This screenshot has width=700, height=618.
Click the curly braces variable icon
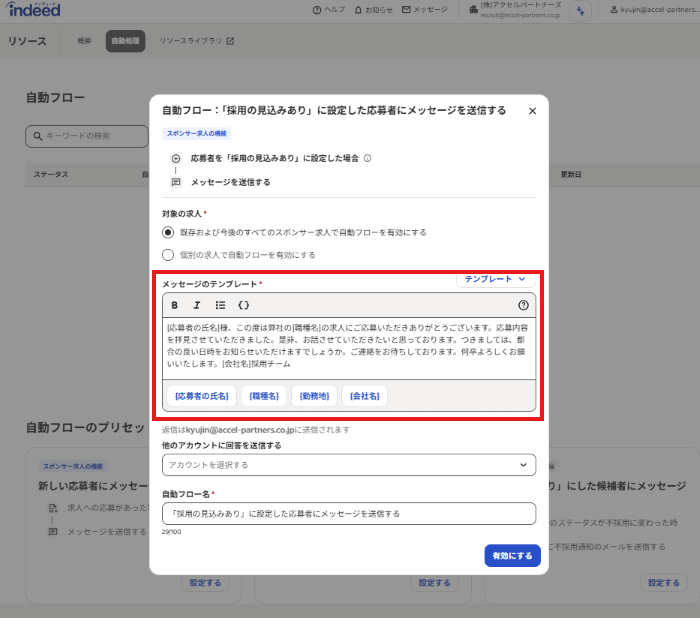click(243, 305)
